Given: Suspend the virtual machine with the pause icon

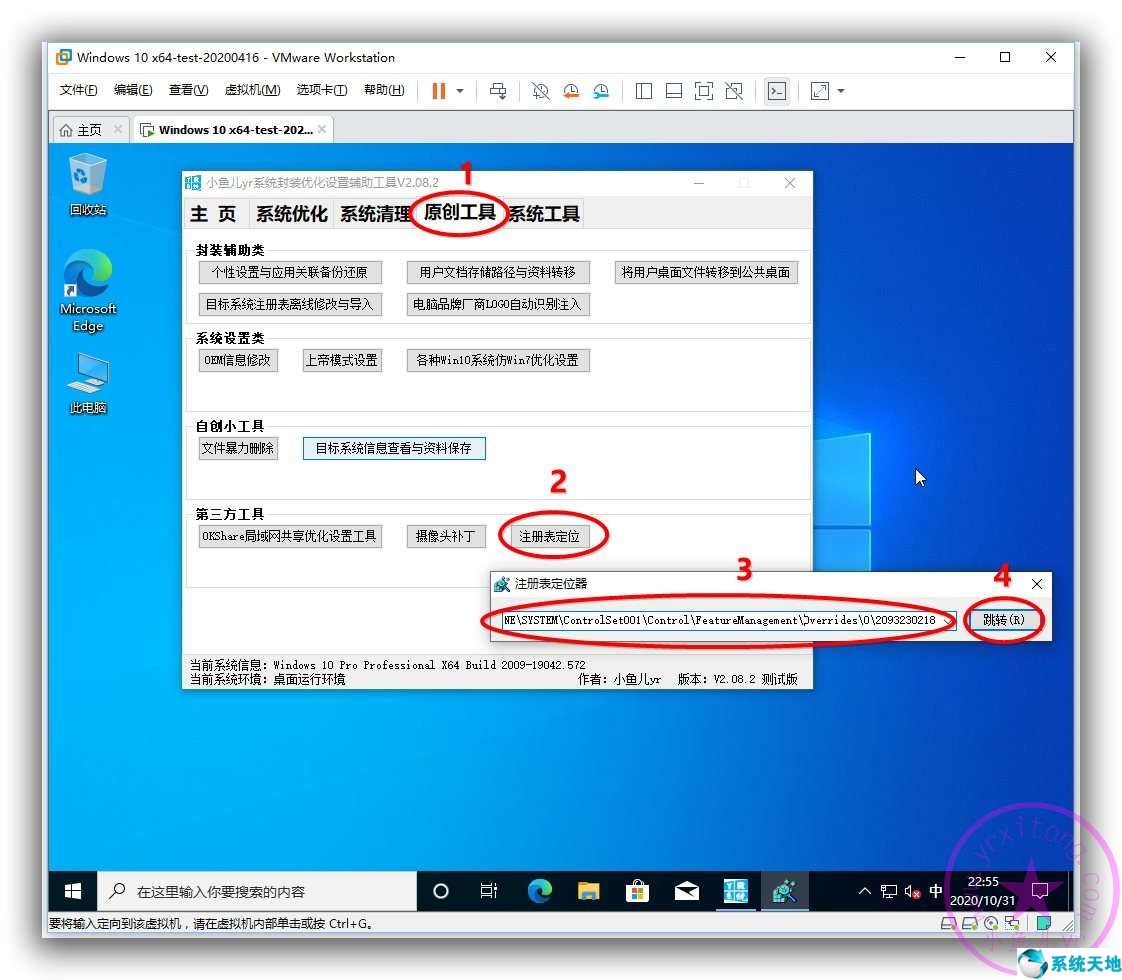Looking at the screenshot, I should (x=438, y=91).
